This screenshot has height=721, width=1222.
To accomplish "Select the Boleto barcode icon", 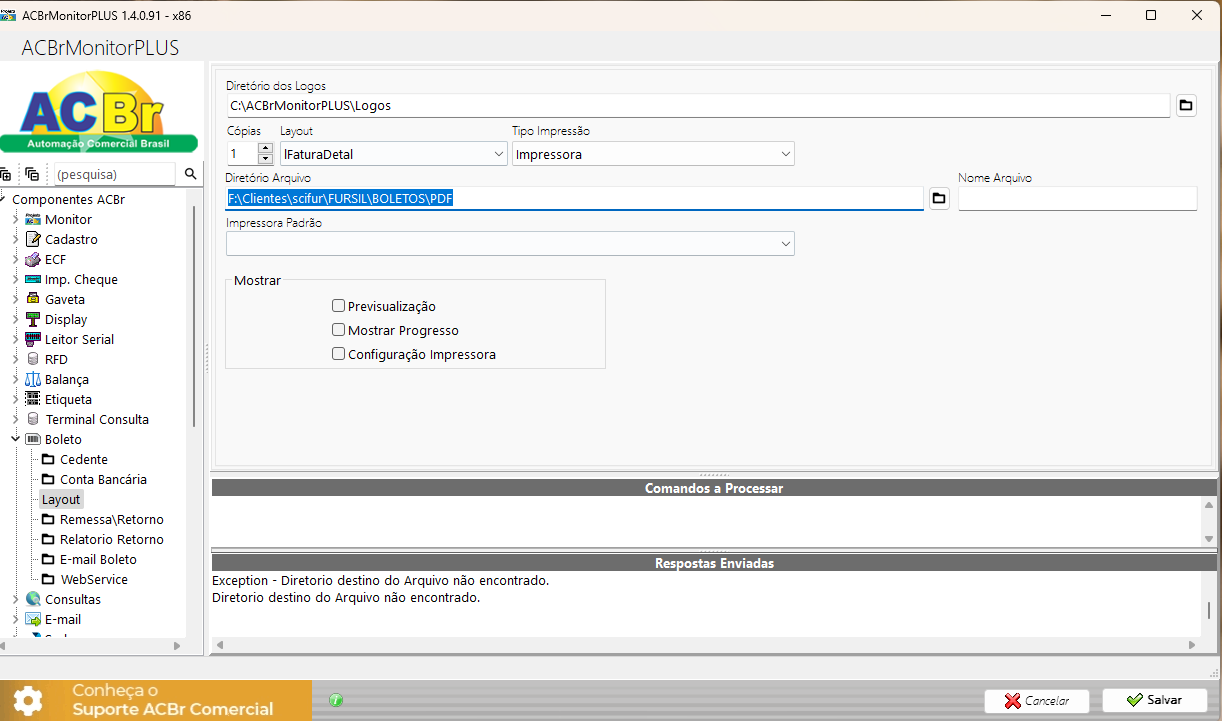I will pyautogui.click(x=33, y=439).
